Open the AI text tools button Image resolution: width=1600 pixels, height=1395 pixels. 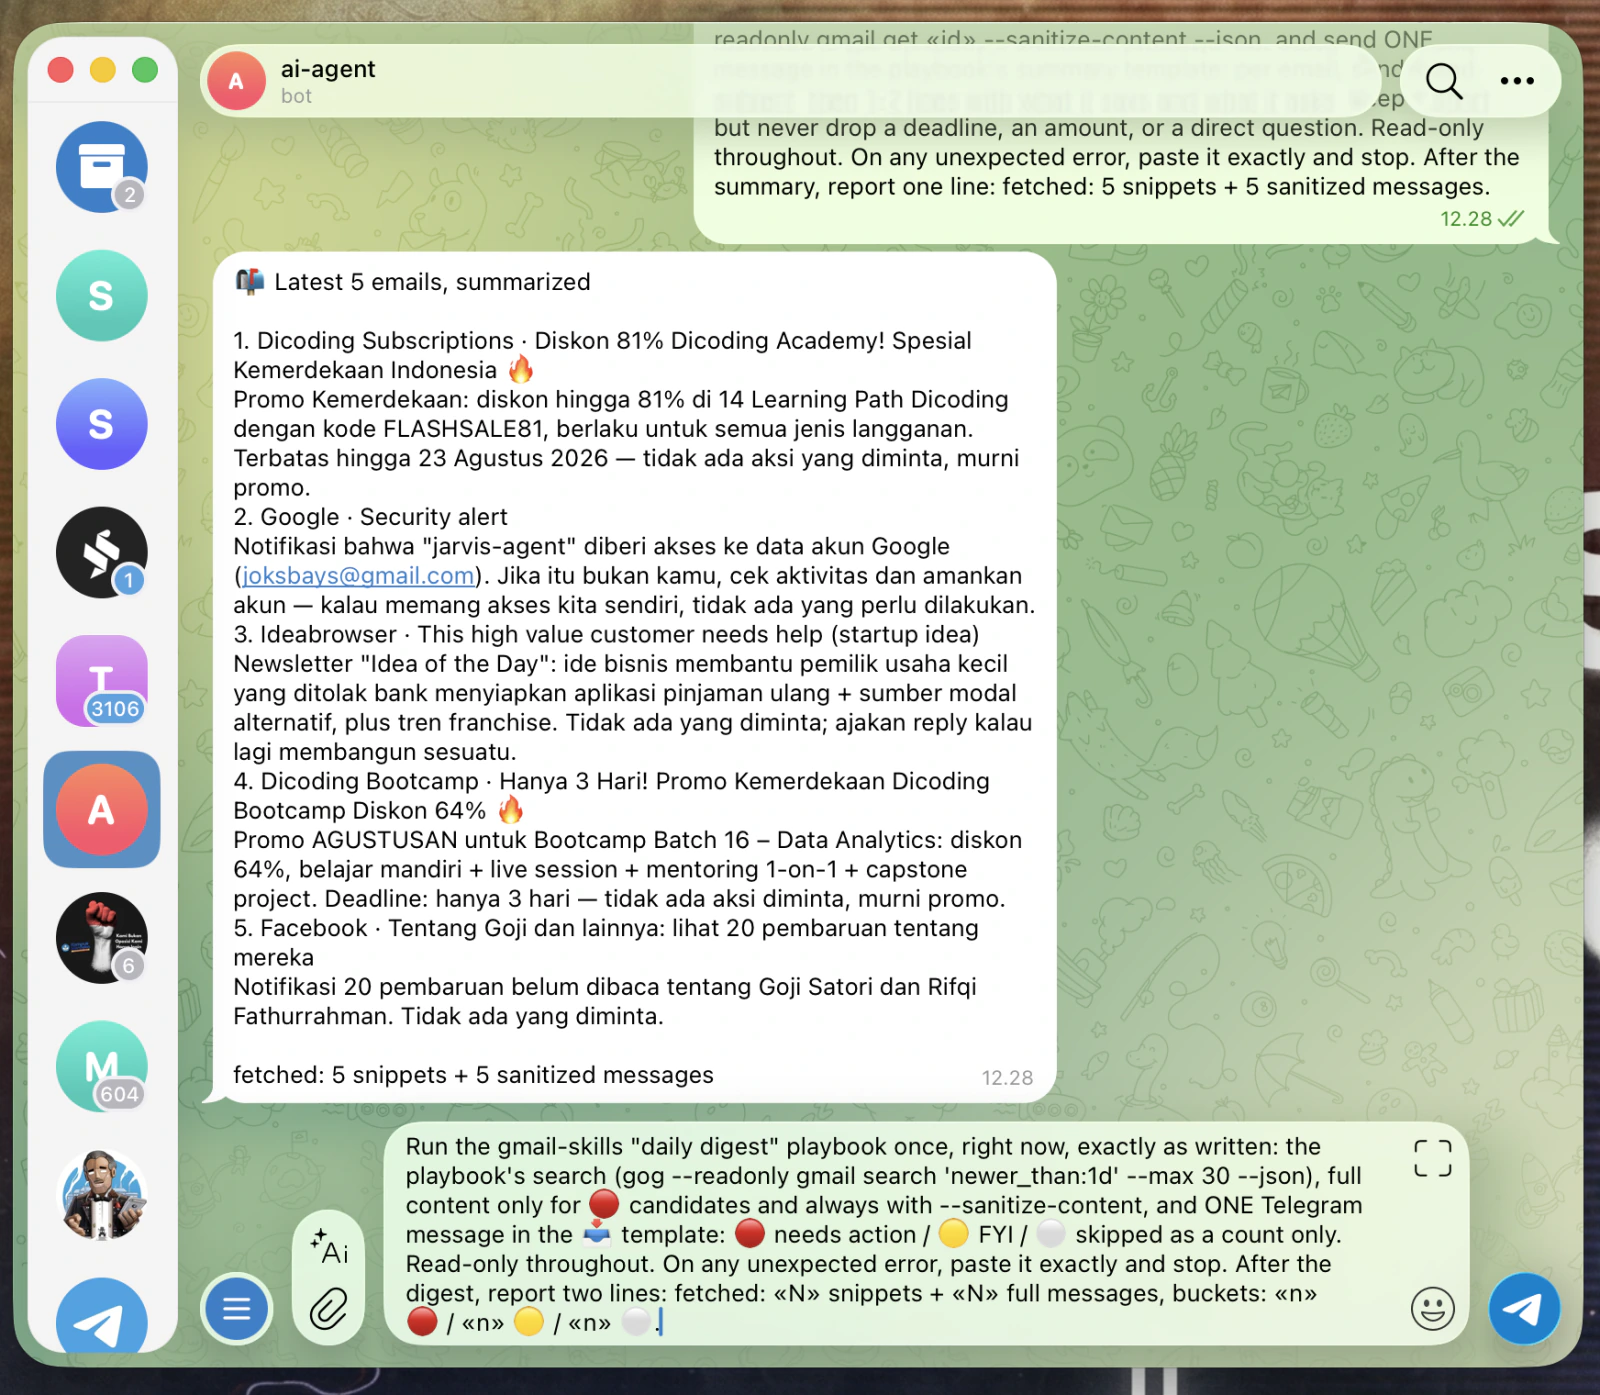329,1247
